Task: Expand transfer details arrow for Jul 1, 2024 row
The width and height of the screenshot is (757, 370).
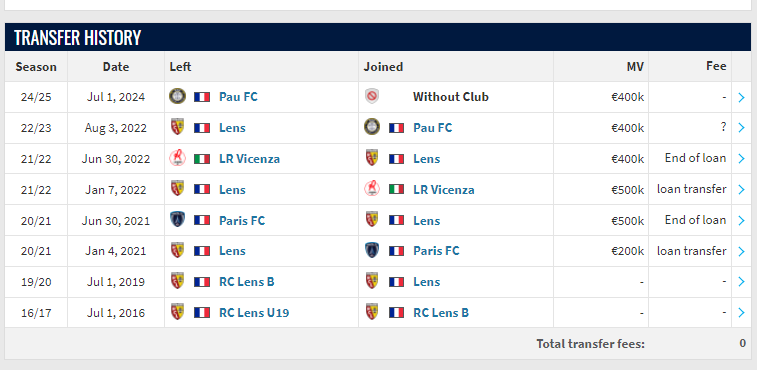Action: click(x=742, y=97)
